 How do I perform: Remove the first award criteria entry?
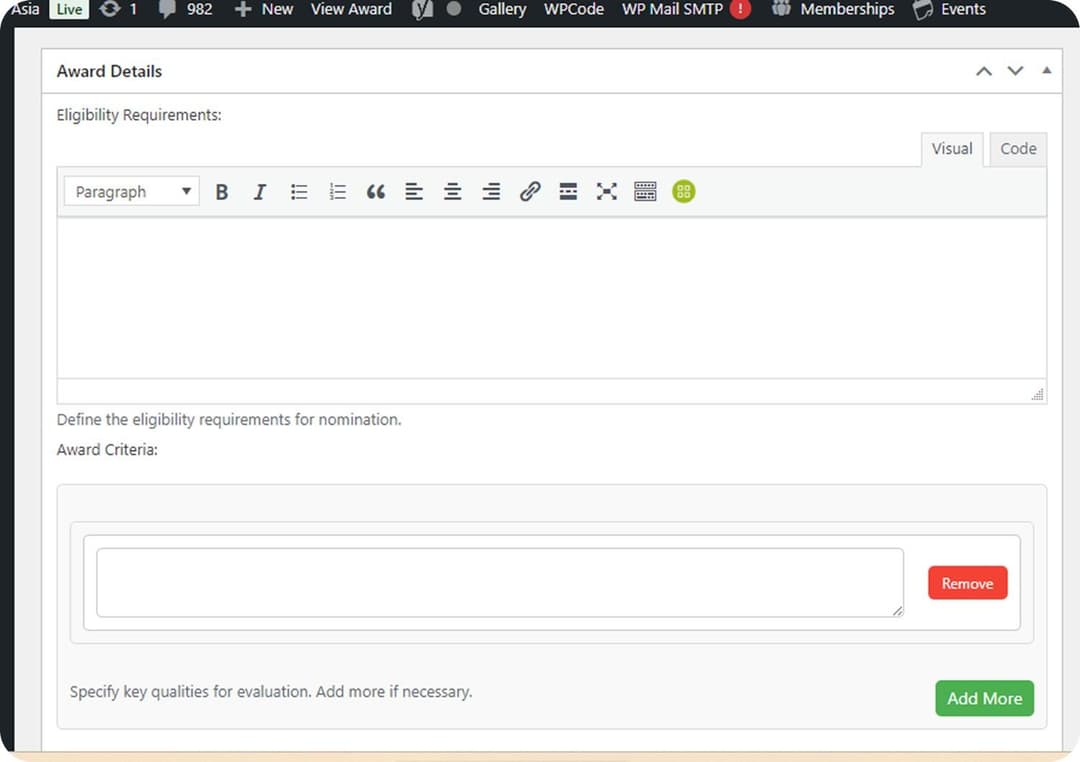point(967,582)
